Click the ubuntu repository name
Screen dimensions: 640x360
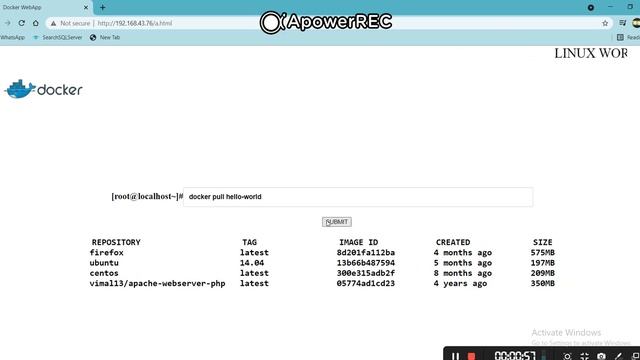(x=104, y=263)
